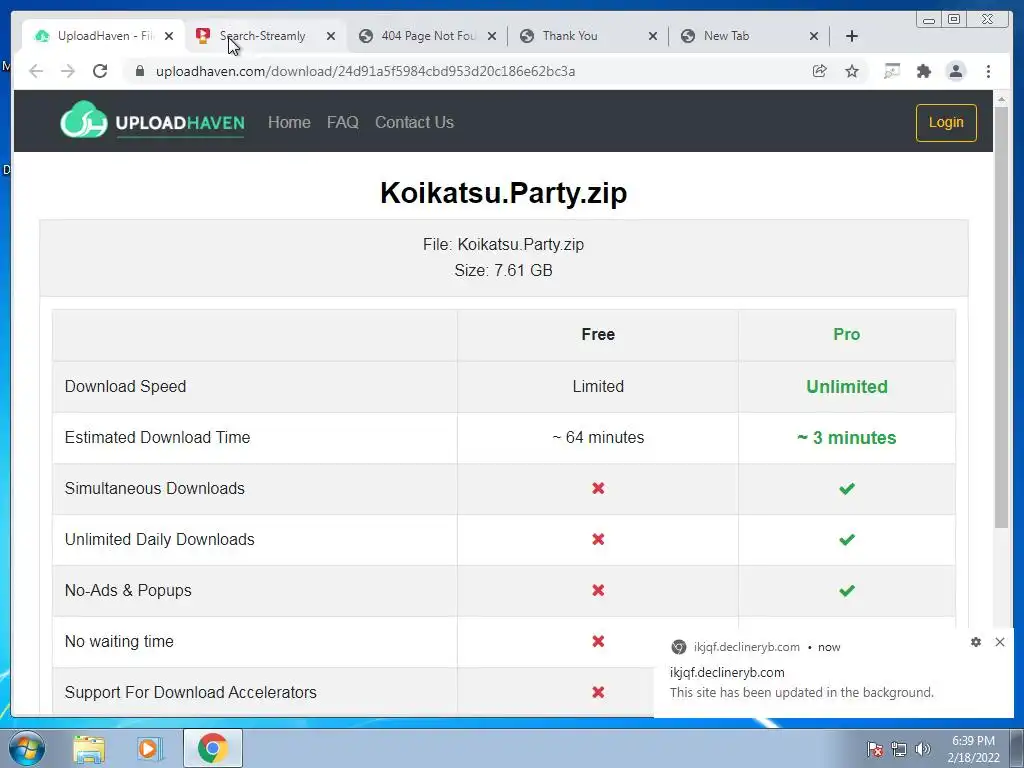Click the Chrome taskbar icon
The height and width of the screenshot is (768, 1024).
213,748
